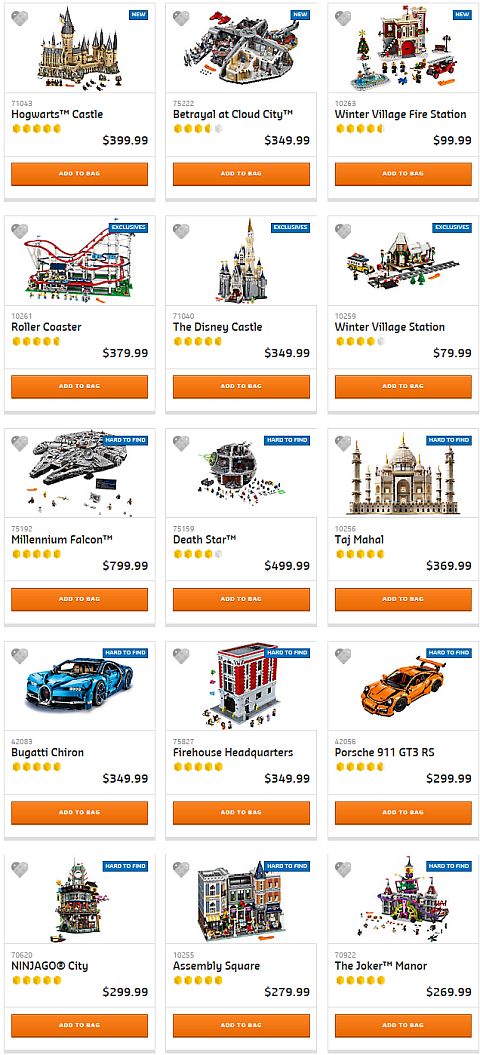The image size is (480, 1055).
Task: Click the heart icon on Porsche 911 GT3 RS
Action: click(343, 656)
